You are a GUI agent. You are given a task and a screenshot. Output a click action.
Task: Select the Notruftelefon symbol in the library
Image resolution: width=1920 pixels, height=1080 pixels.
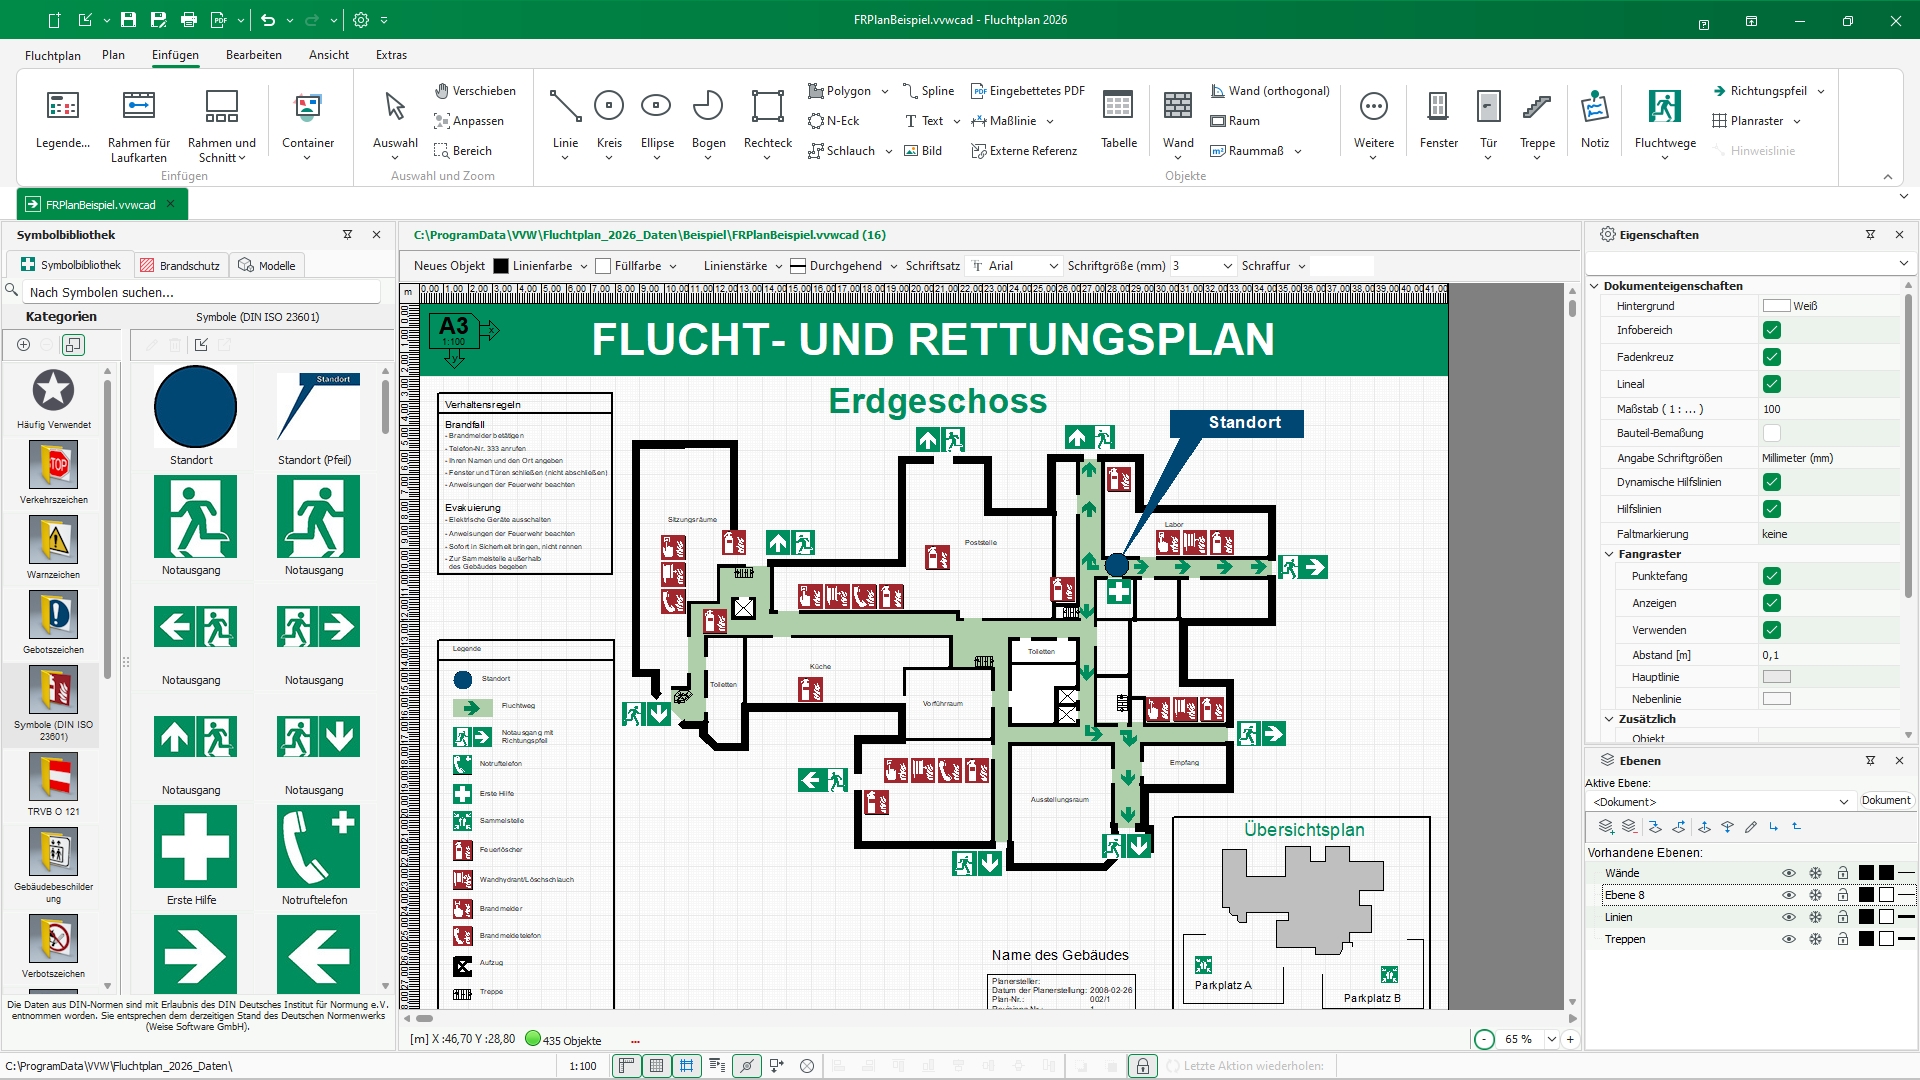[x=317, y=847]
